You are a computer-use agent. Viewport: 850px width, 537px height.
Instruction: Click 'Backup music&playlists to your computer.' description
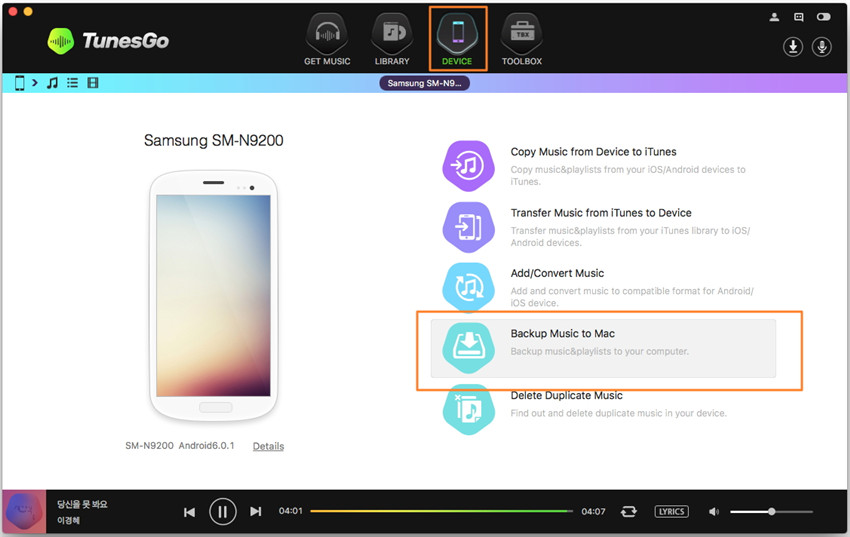pyautogui.click(x=600, y=351)
